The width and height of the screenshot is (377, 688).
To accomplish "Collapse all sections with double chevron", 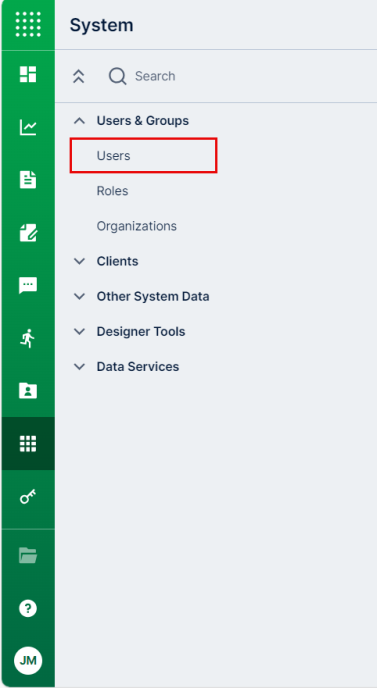I will 78,76.
